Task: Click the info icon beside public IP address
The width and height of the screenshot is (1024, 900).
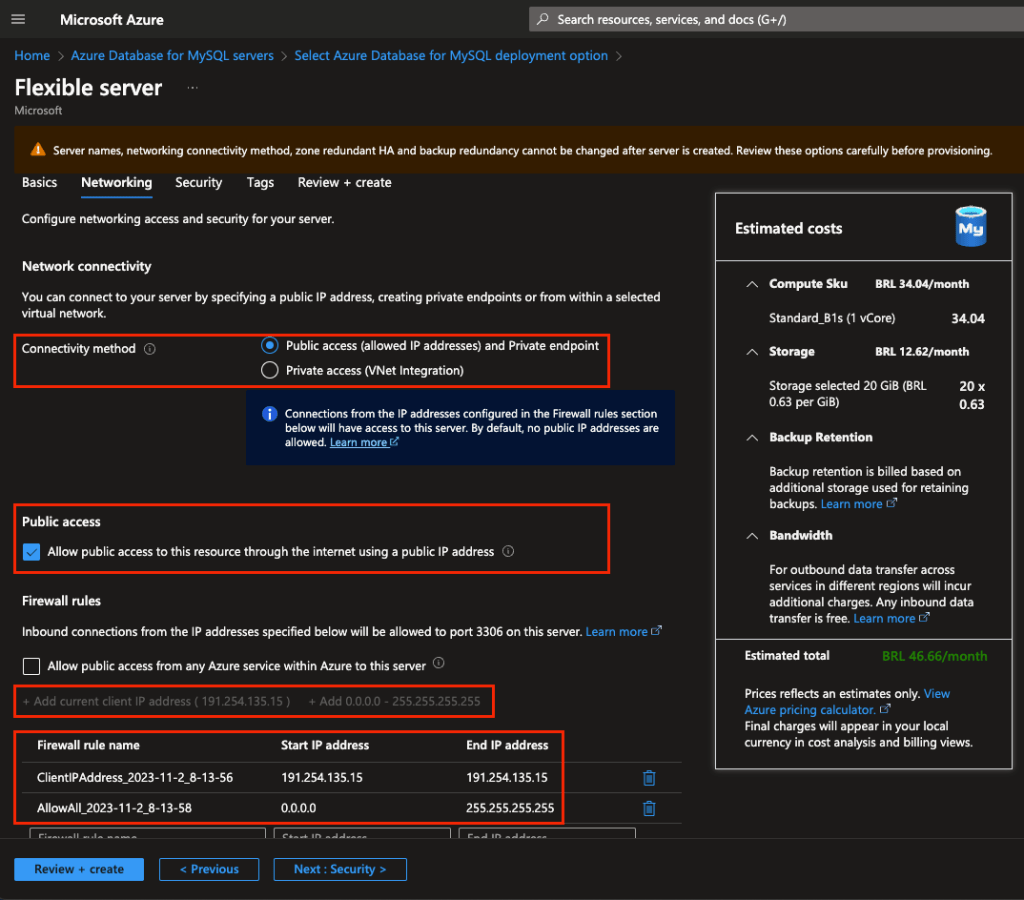Action: [508, 551]
